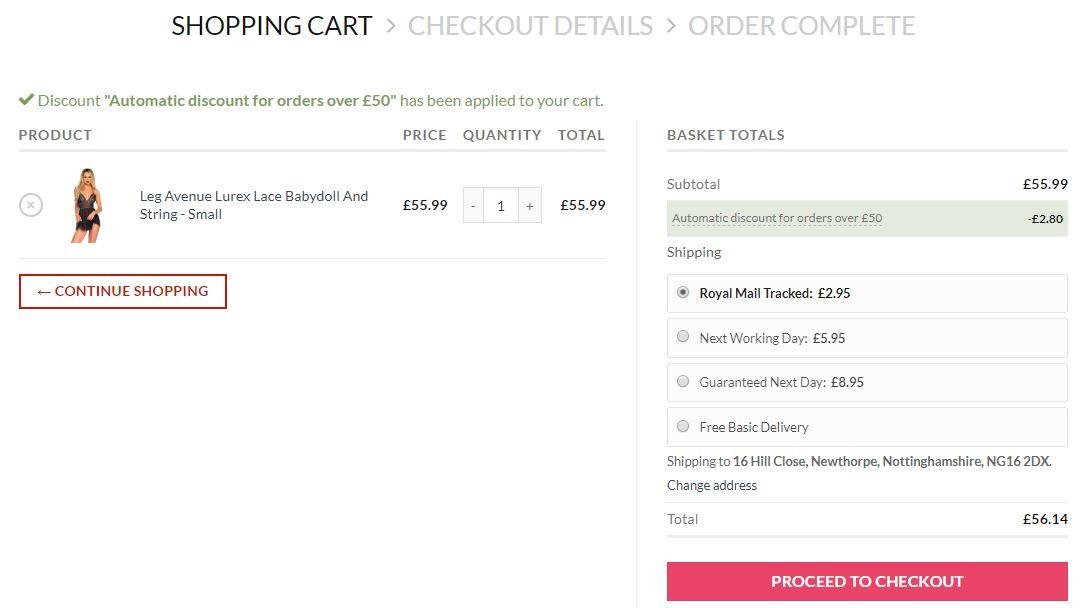Click the chevron before Order Complete
Screen dimensions: 1083x608
(x=671, y=26)
